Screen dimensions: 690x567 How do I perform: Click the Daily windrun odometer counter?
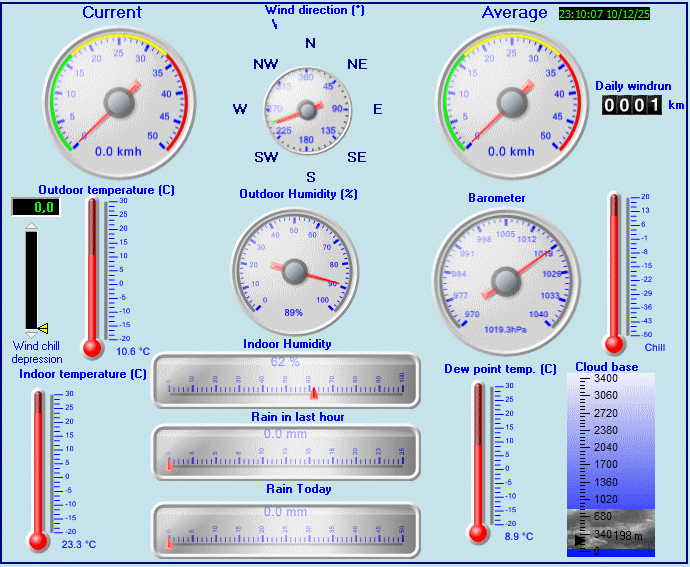pyautogui.click(x=632, y=105)
